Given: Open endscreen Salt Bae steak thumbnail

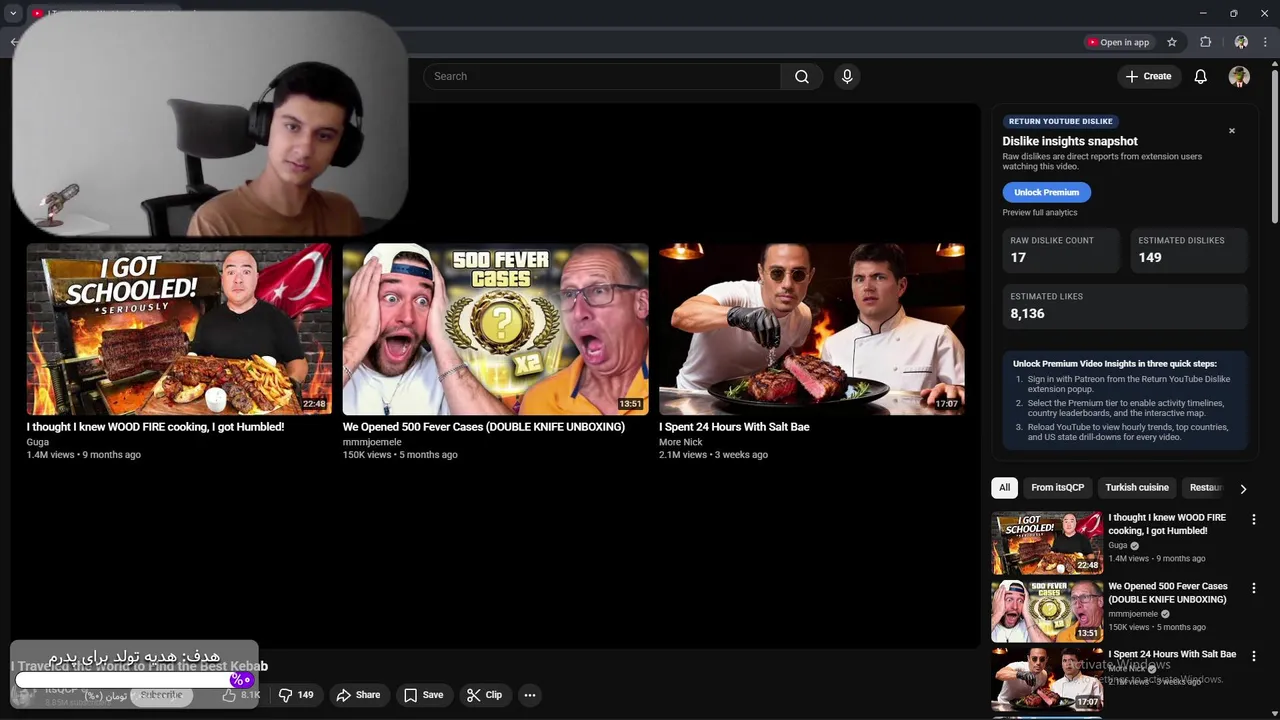Looking at the screenshot, I should pyautogui.click(x=811, y=329).
